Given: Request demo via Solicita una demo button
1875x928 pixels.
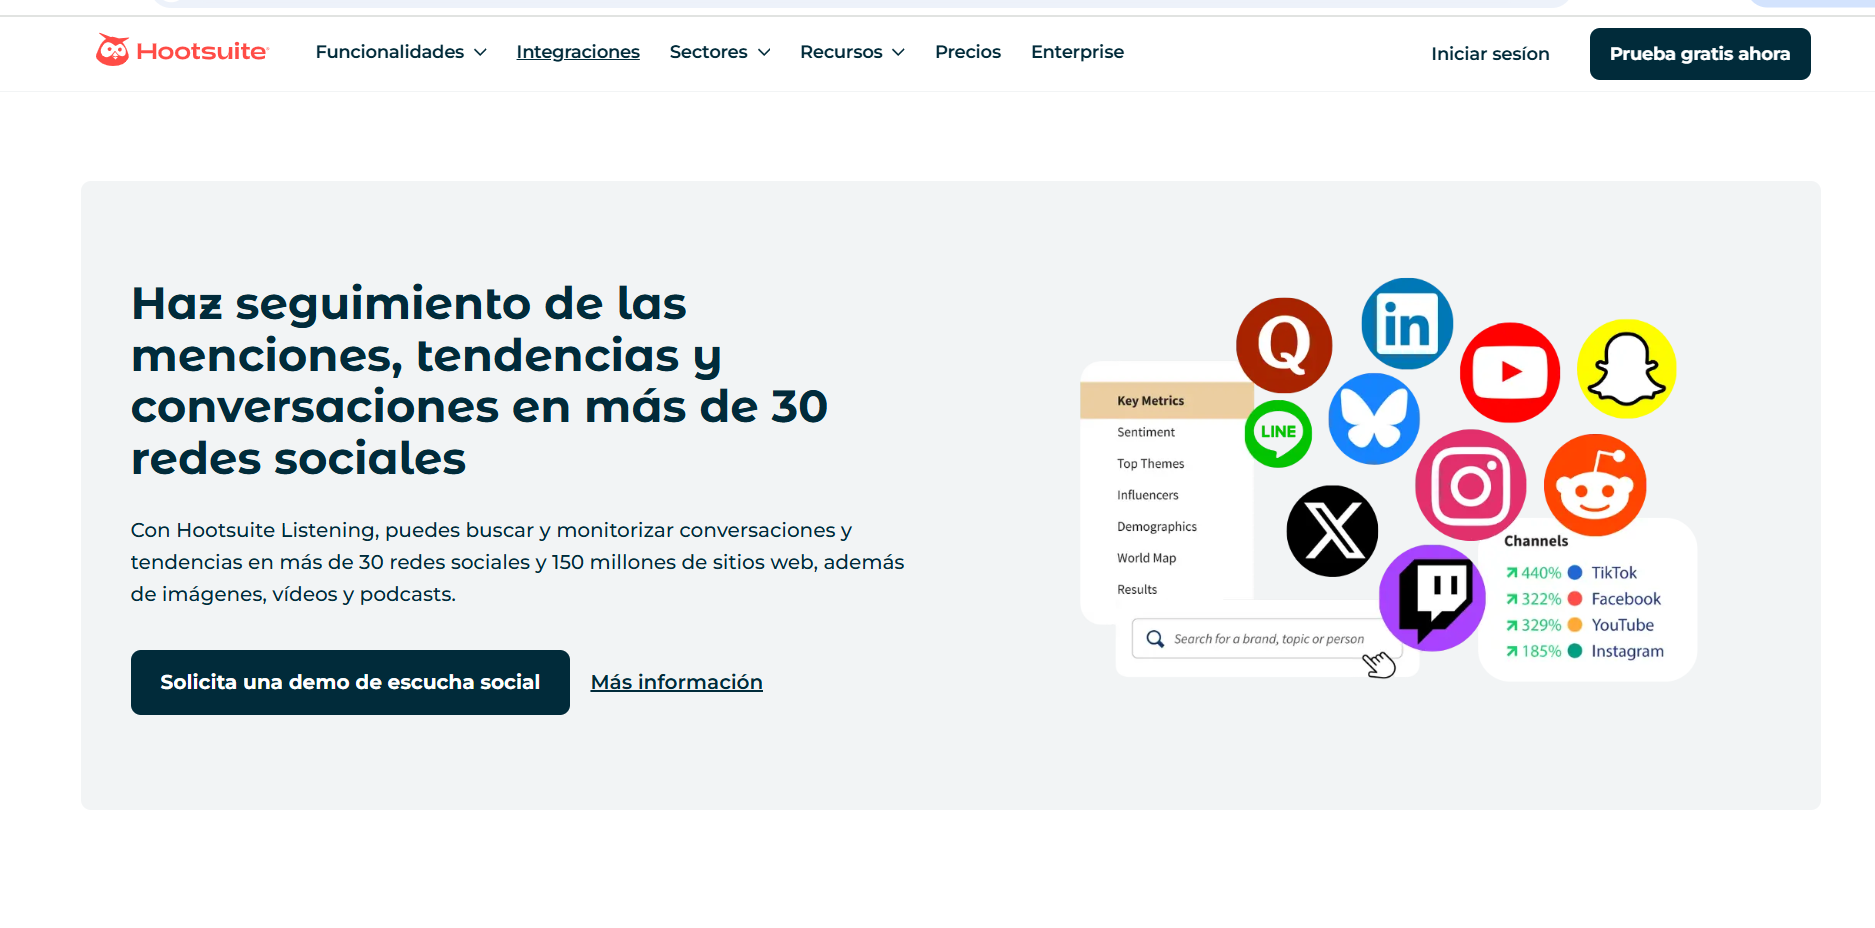Looking at the screenshot, I should (350, 682).
